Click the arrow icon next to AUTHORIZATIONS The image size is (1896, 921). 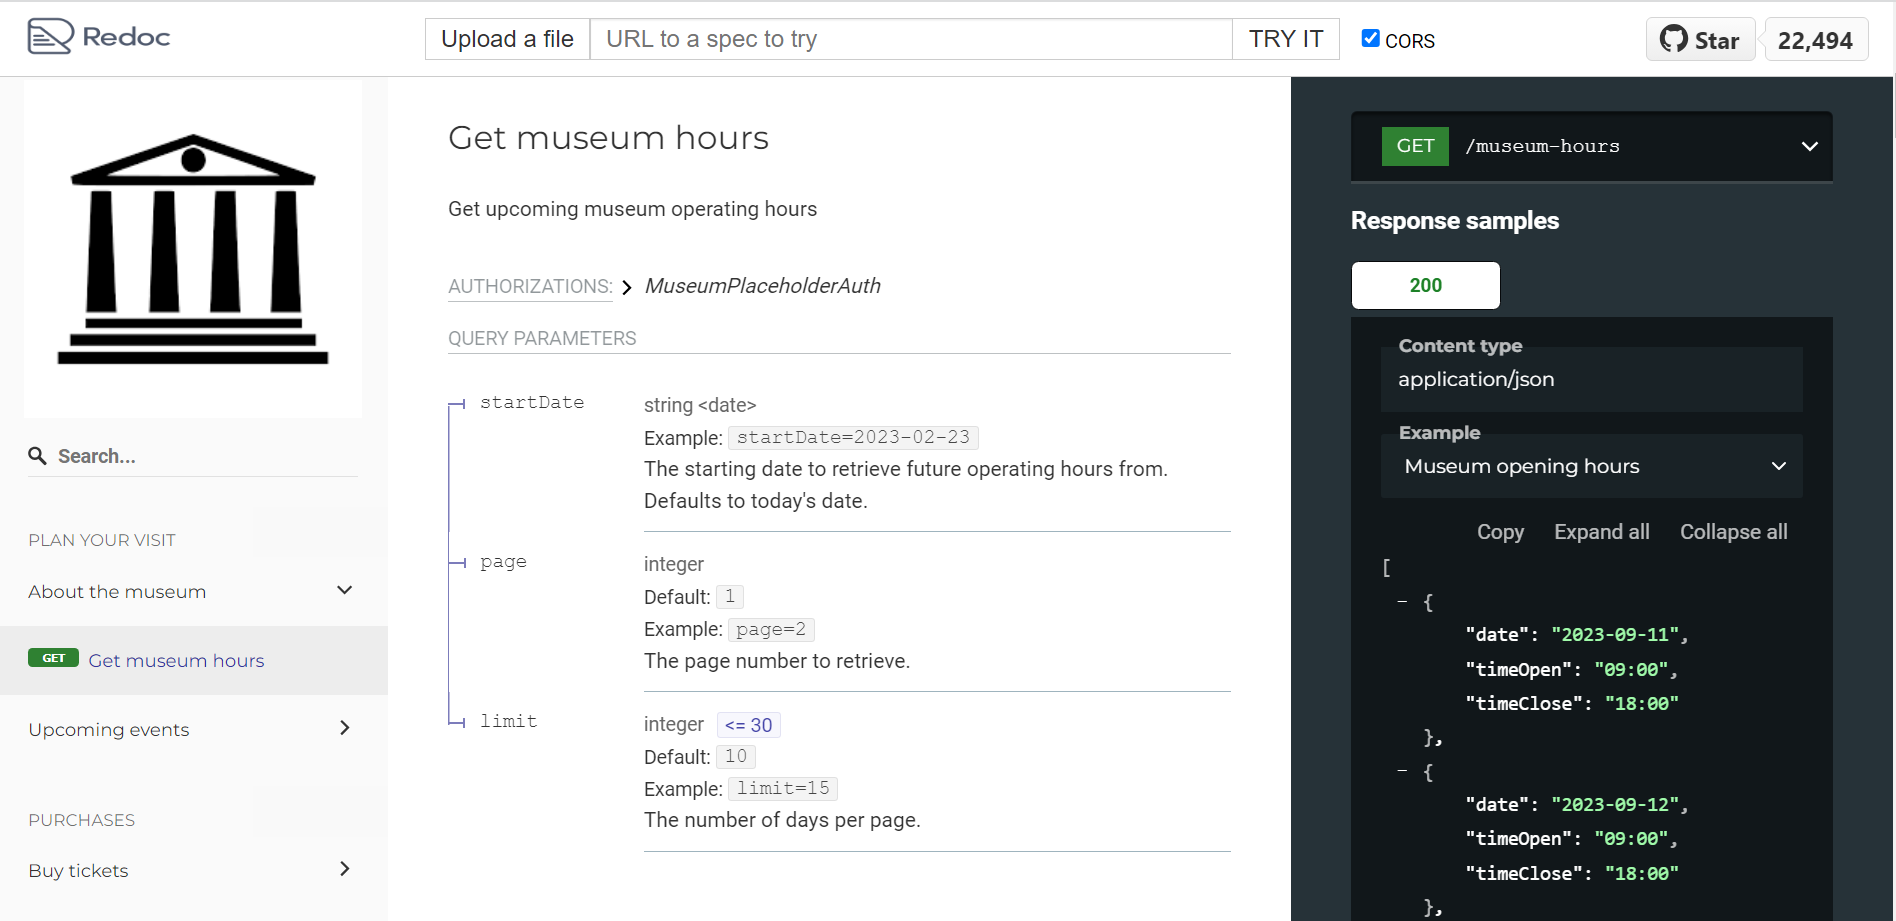(627, 287)
